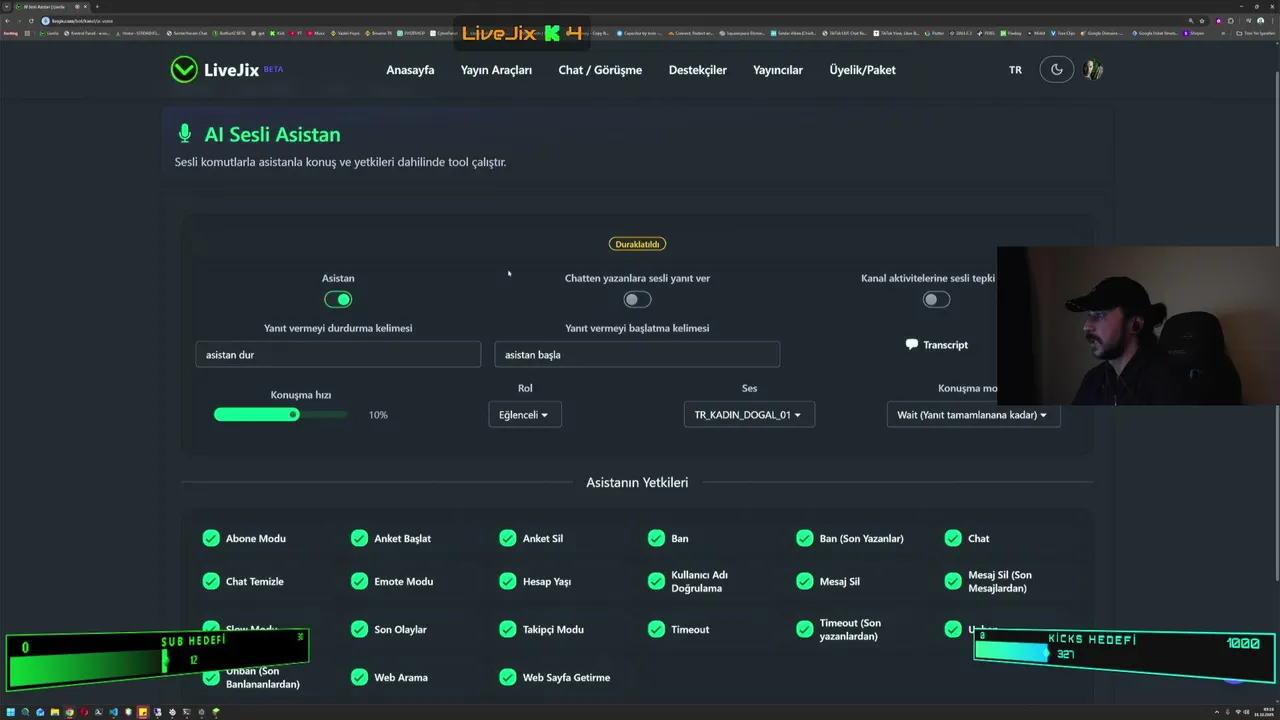Adjust the Konuşma hızı slider

coord(280,414)
